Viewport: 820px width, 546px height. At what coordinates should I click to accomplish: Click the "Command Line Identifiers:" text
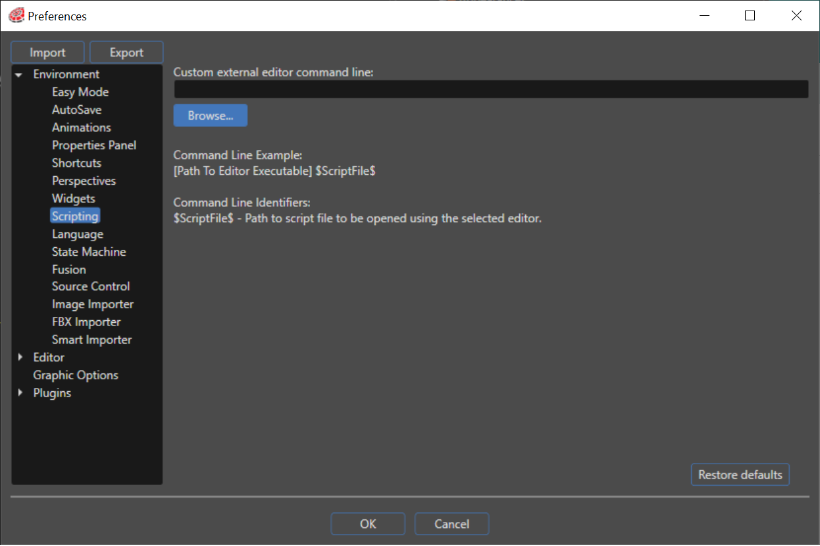click(x=242, y=202)
